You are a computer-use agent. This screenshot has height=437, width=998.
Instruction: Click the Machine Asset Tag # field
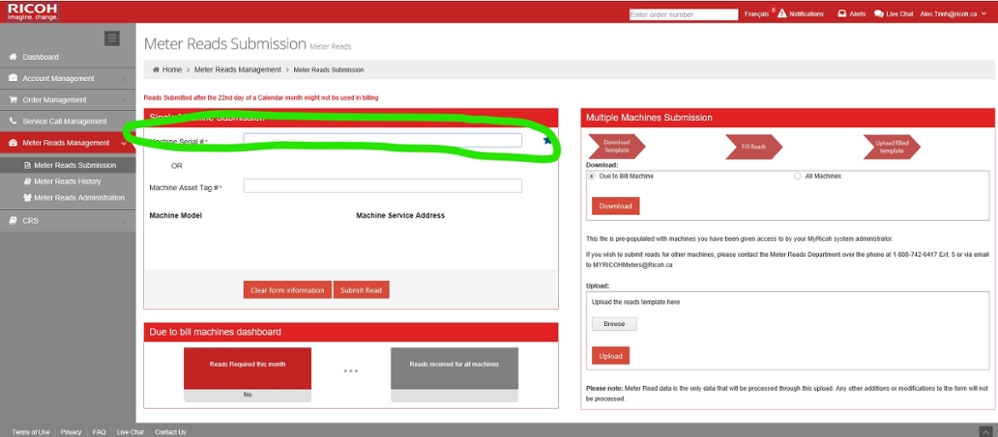click(383, 186)
